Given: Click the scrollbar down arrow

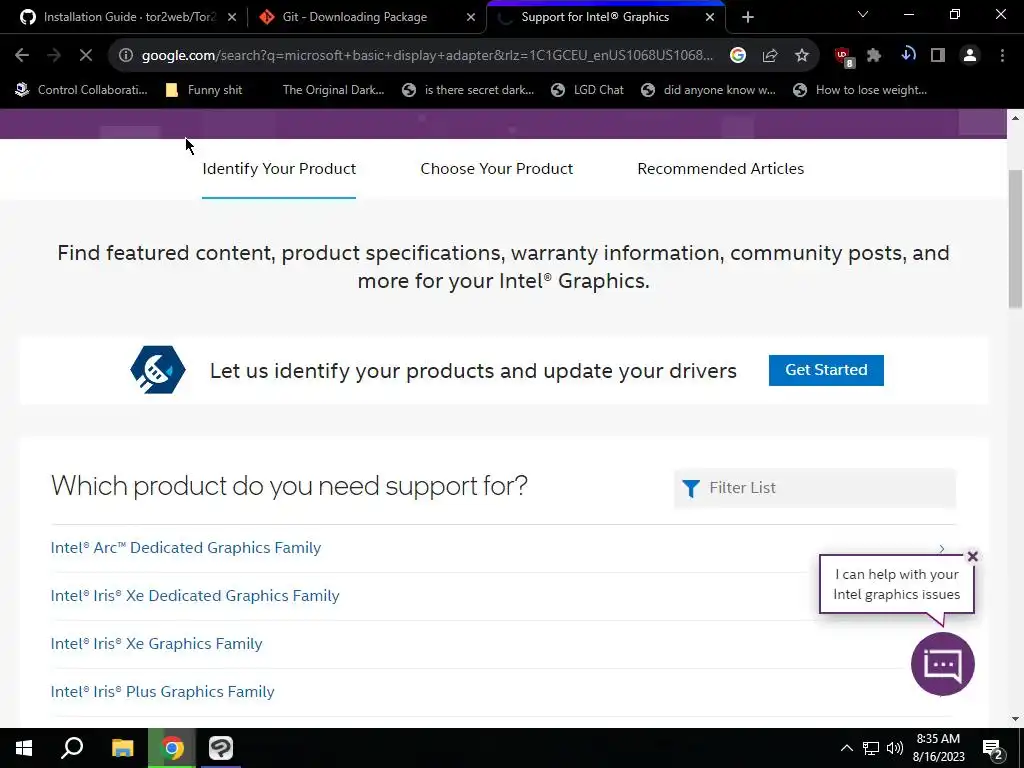Looking at the screenshot, I should click(x=1015, y=719).
